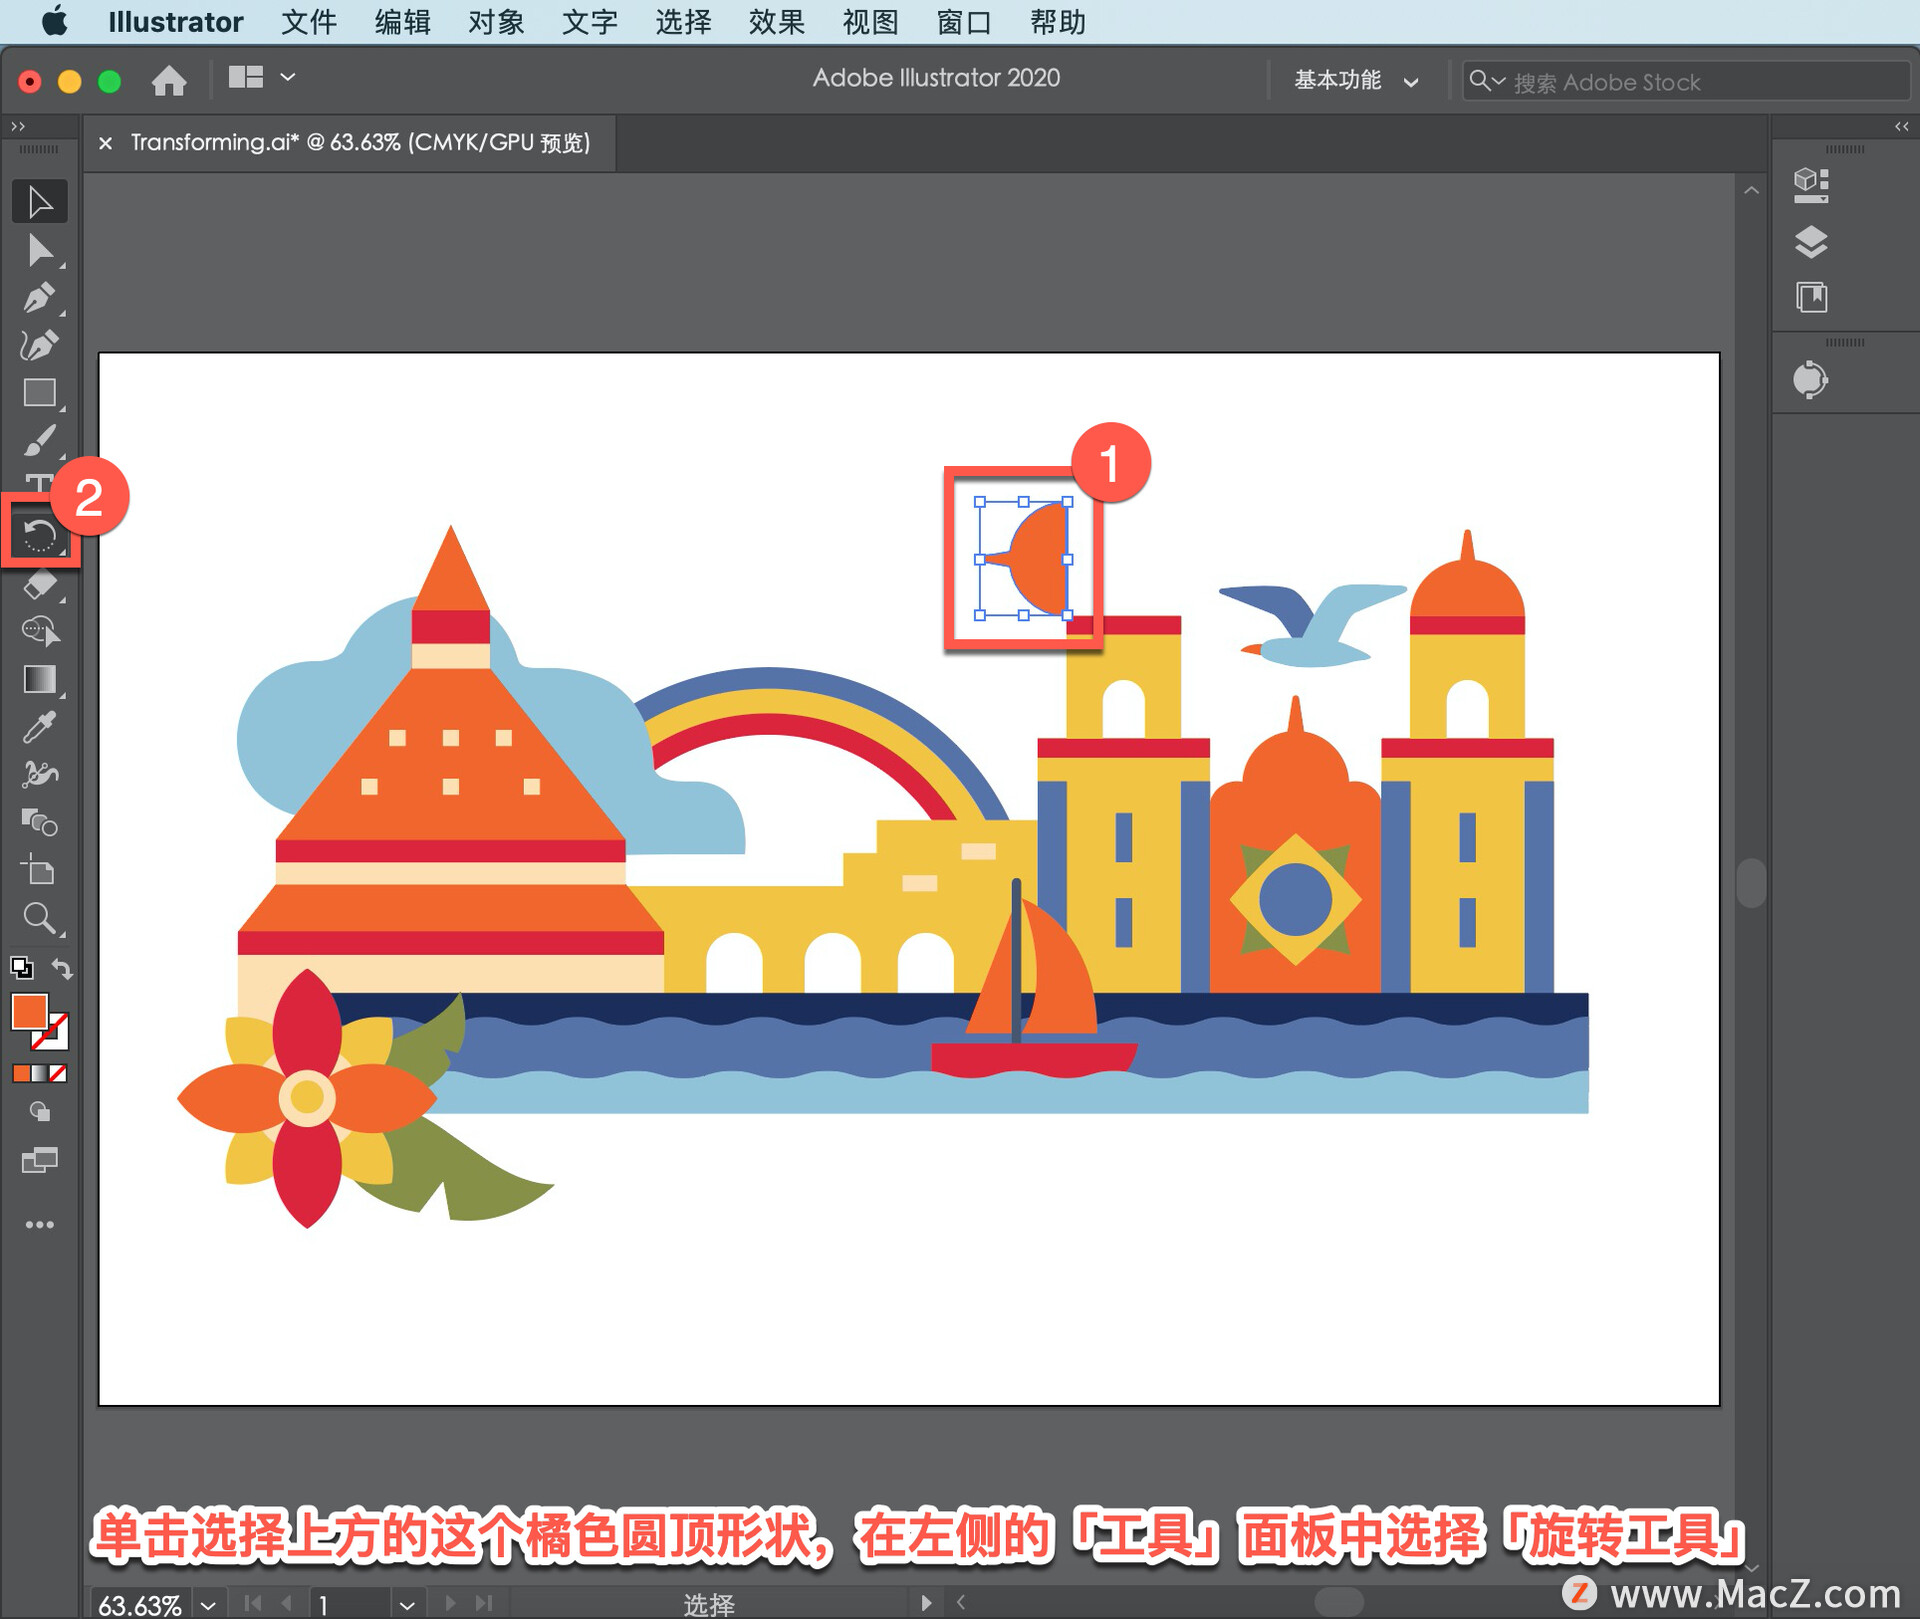Click the Home button
The width and height of the screenshot is (1920, 1619).
click(x=169, y=80)
